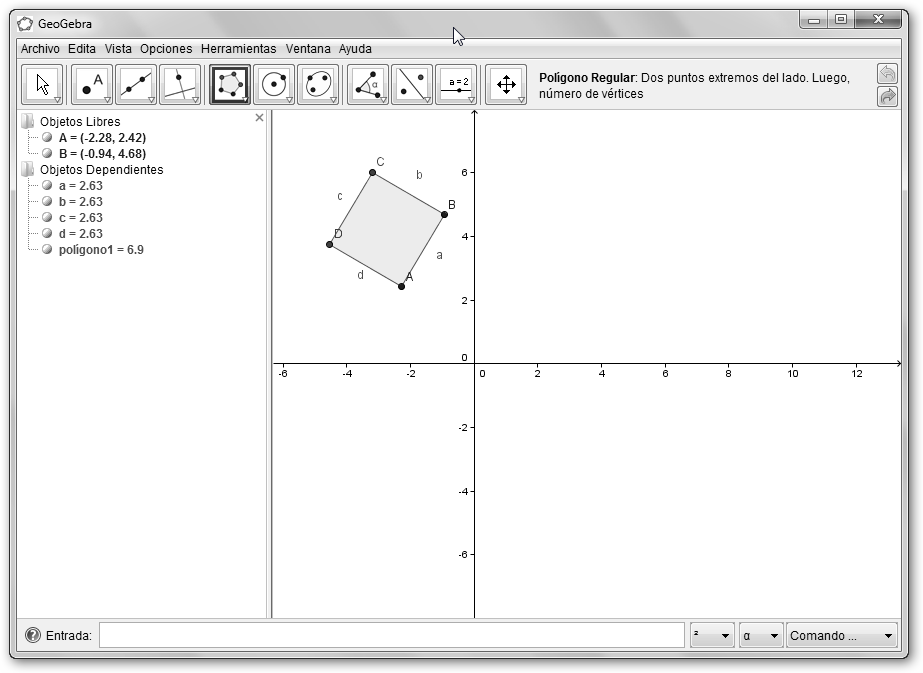923x673 pixels.
Task: Click the Entrada input field
Action: coord(391,635)
